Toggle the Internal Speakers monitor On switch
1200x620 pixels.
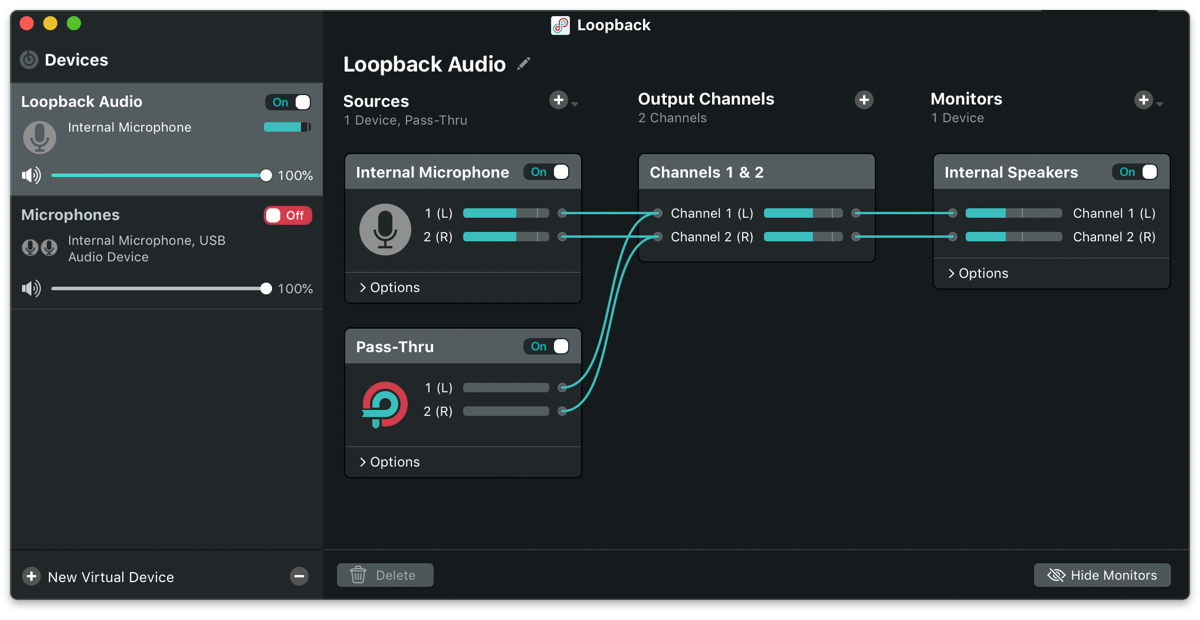[x=1136, y=172]
